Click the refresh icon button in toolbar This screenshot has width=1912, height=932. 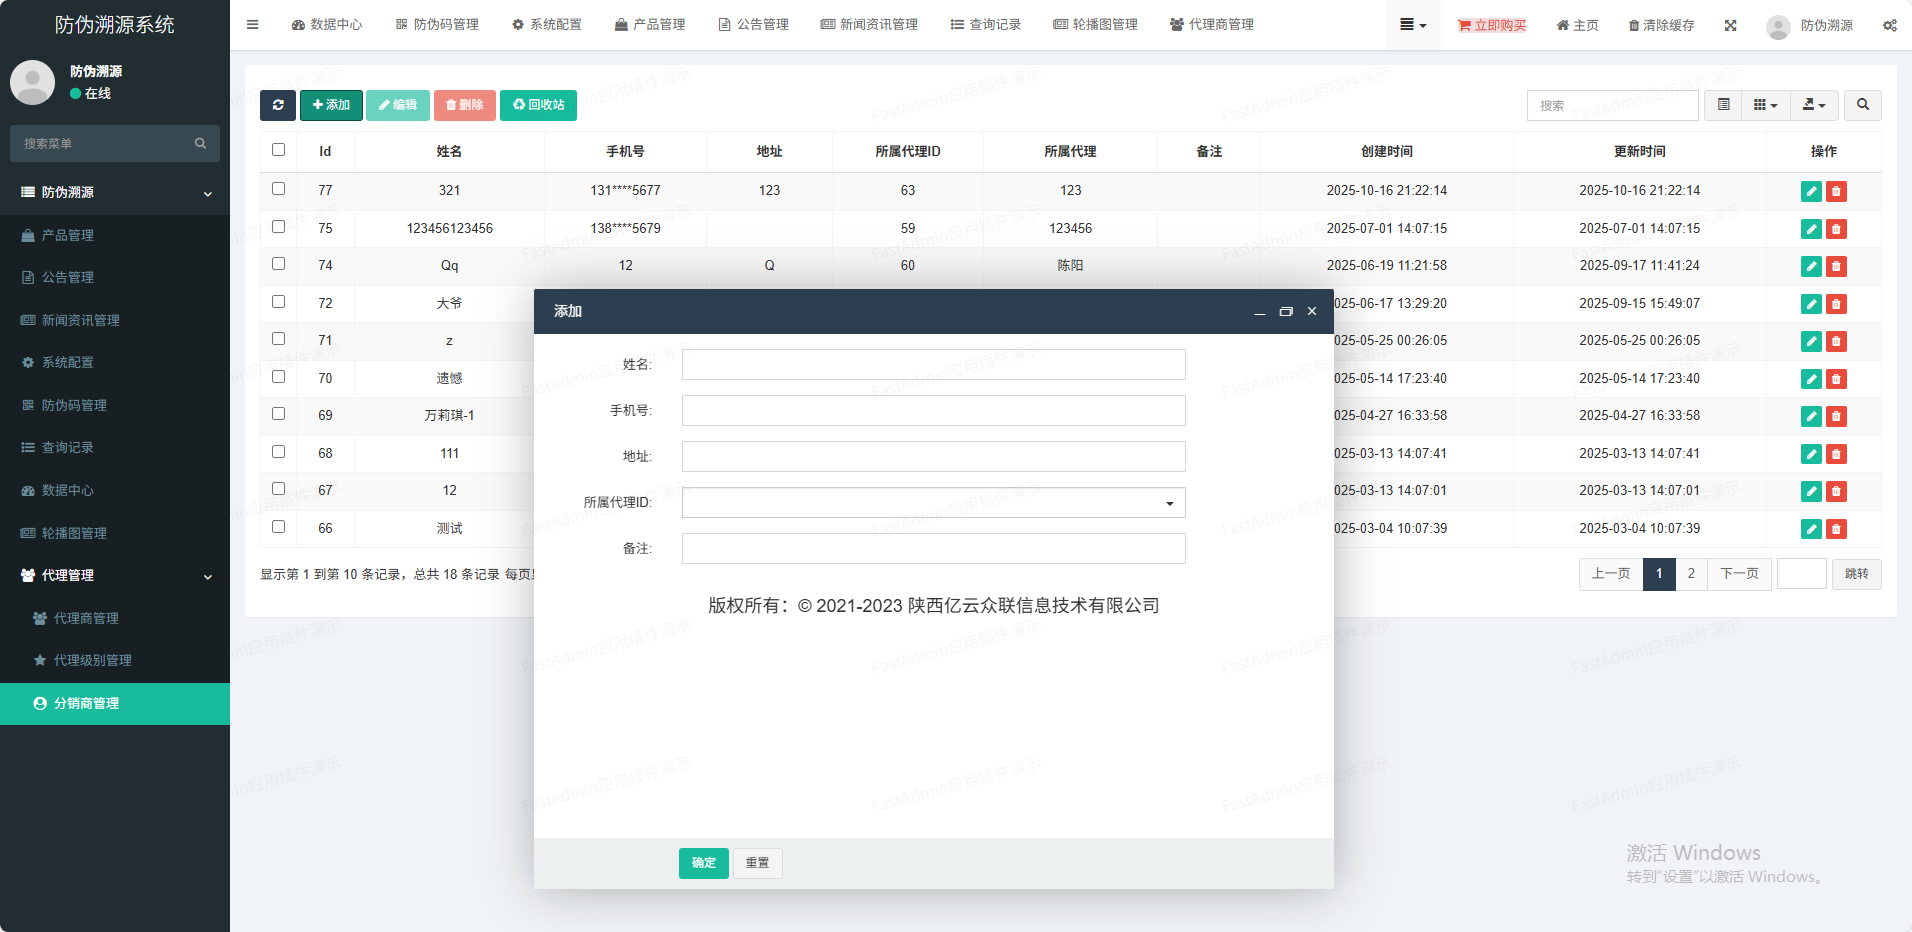click(277, 105)
